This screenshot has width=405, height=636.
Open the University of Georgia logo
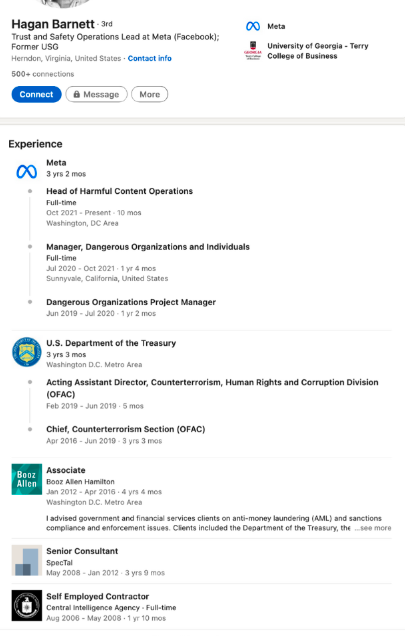point(253,51)
